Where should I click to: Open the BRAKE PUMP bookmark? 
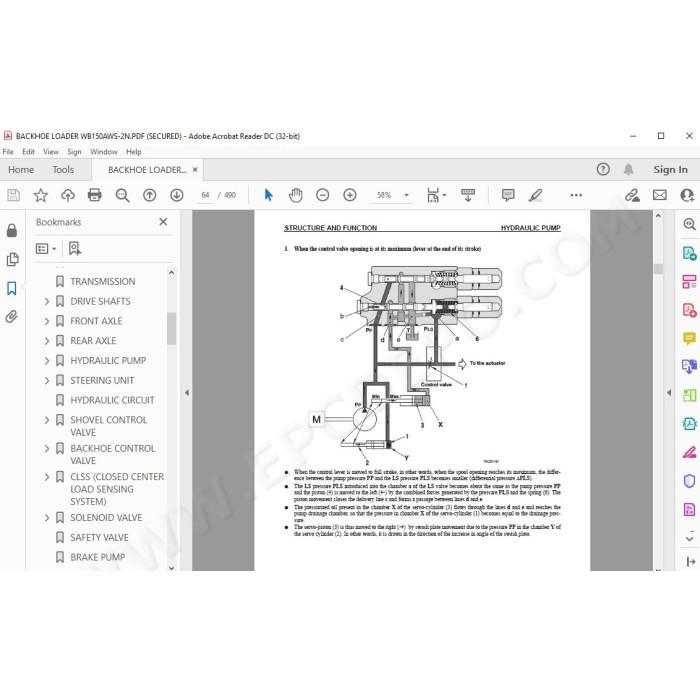[97, 557]
